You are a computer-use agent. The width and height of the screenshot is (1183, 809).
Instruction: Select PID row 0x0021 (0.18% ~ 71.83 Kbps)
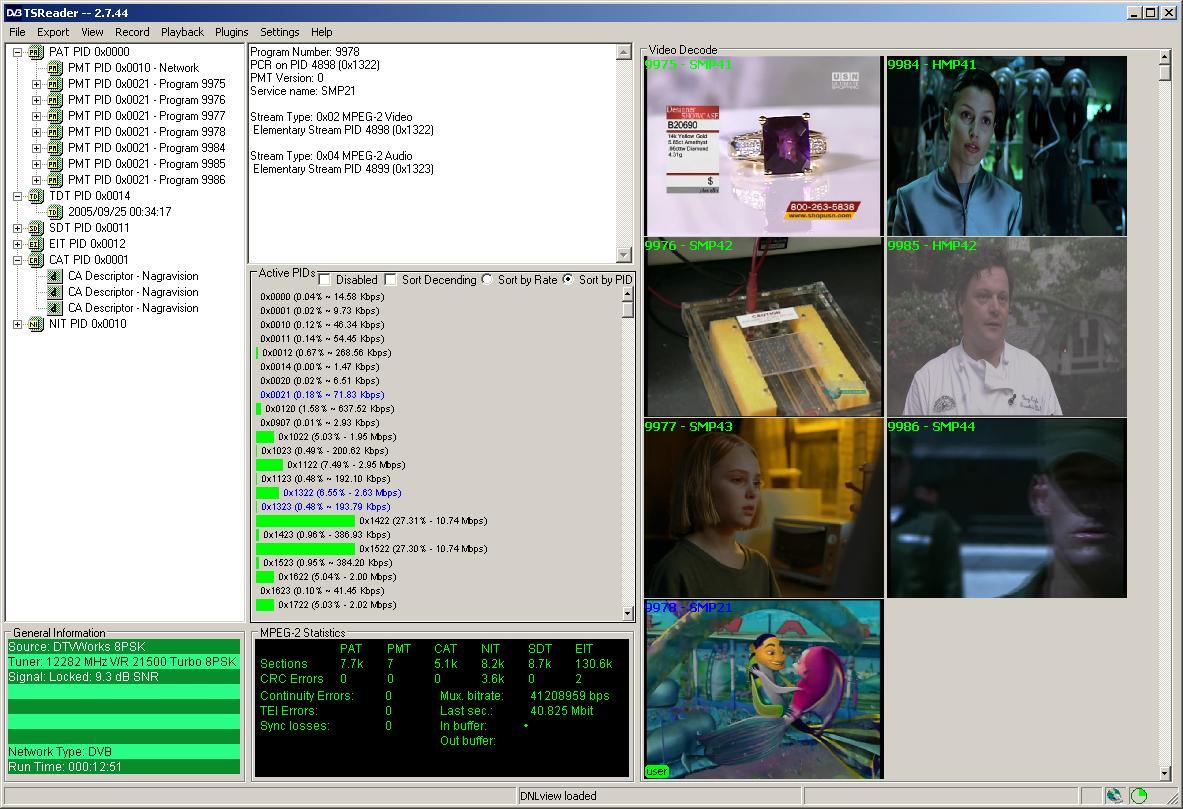coord(322,395)
